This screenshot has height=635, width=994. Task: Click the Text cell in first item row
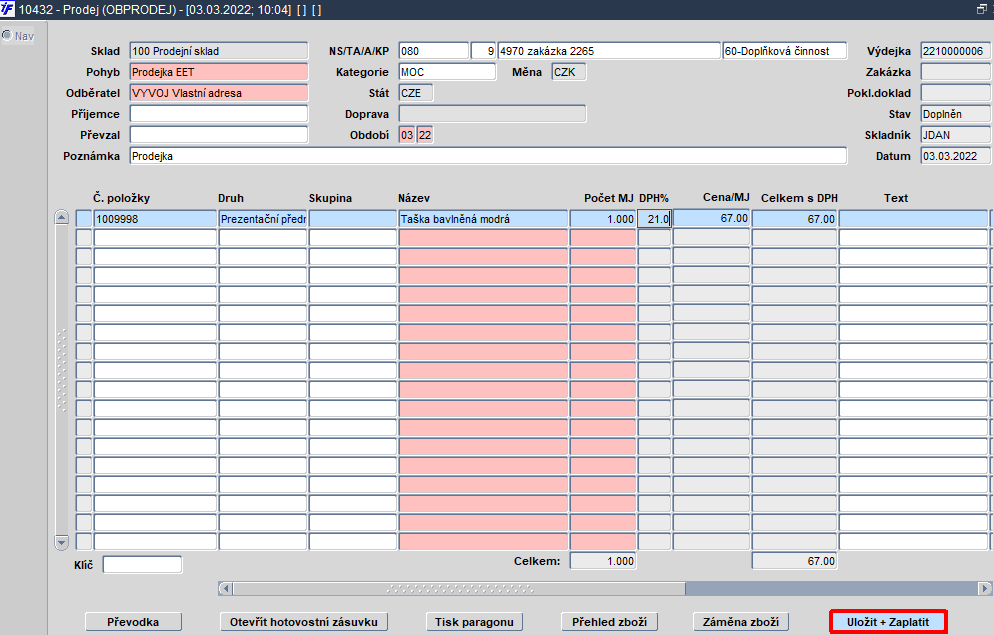pyautogui.click(x=913, y=219)
